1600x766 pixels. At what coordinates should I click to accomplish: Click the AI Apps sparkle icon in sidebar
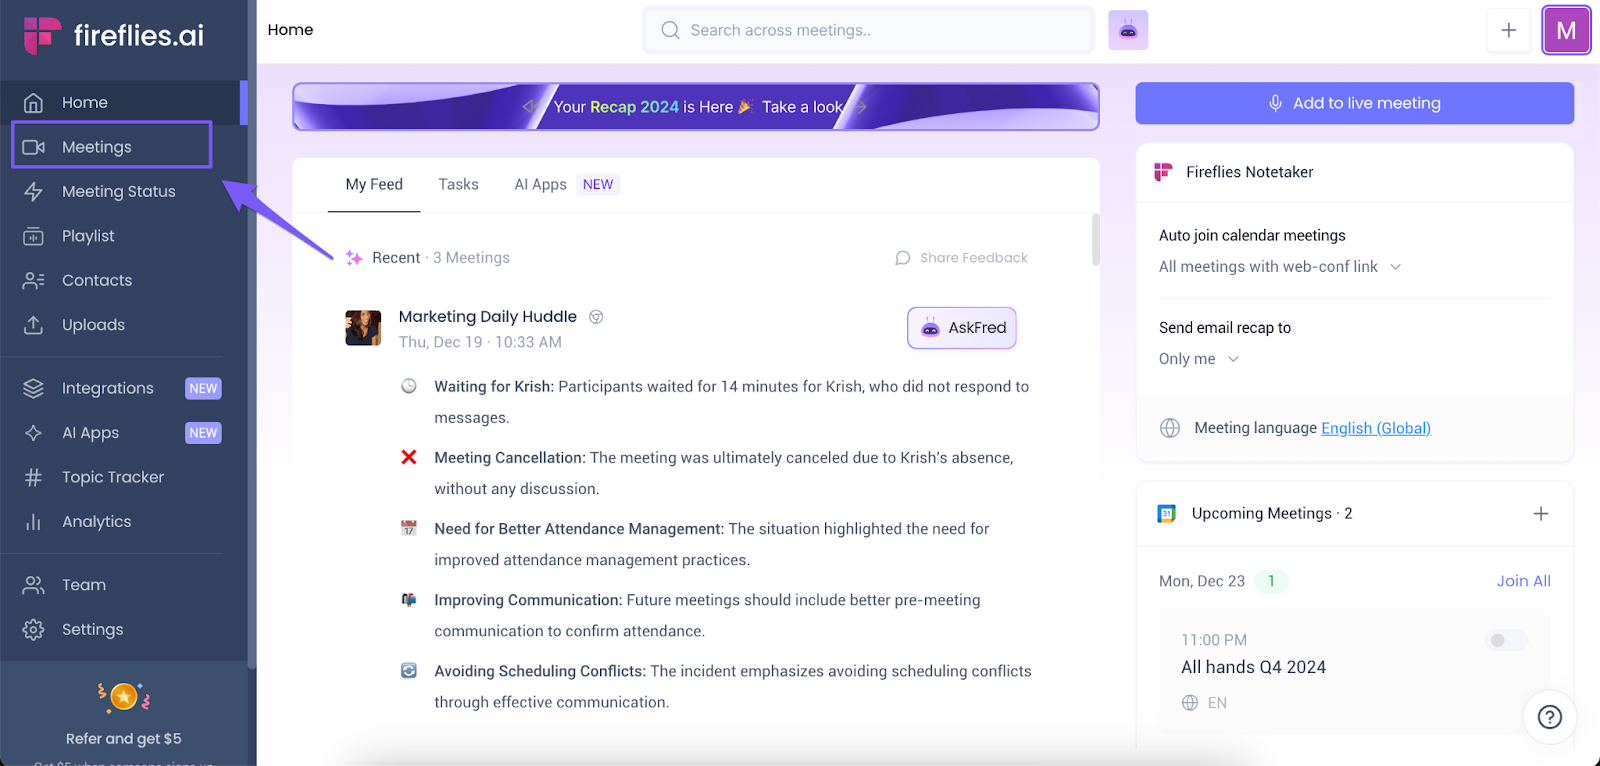33,433
